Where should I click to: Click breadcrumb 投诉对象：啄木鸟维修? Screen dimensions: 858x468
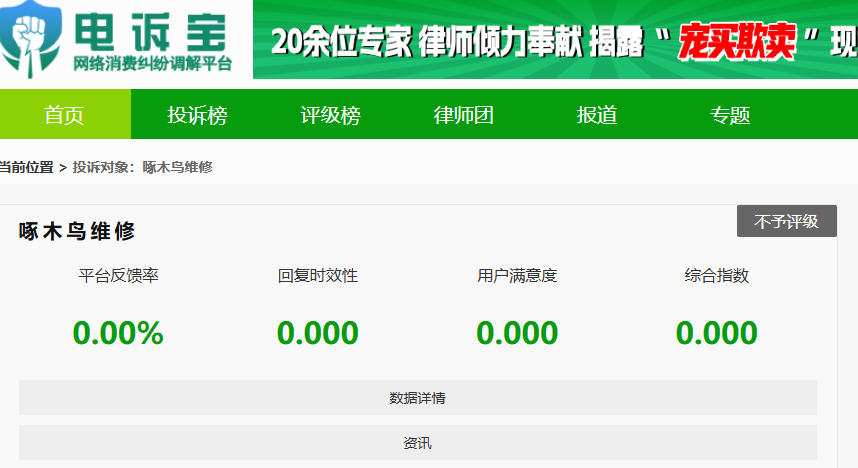(x=142, y=167)
